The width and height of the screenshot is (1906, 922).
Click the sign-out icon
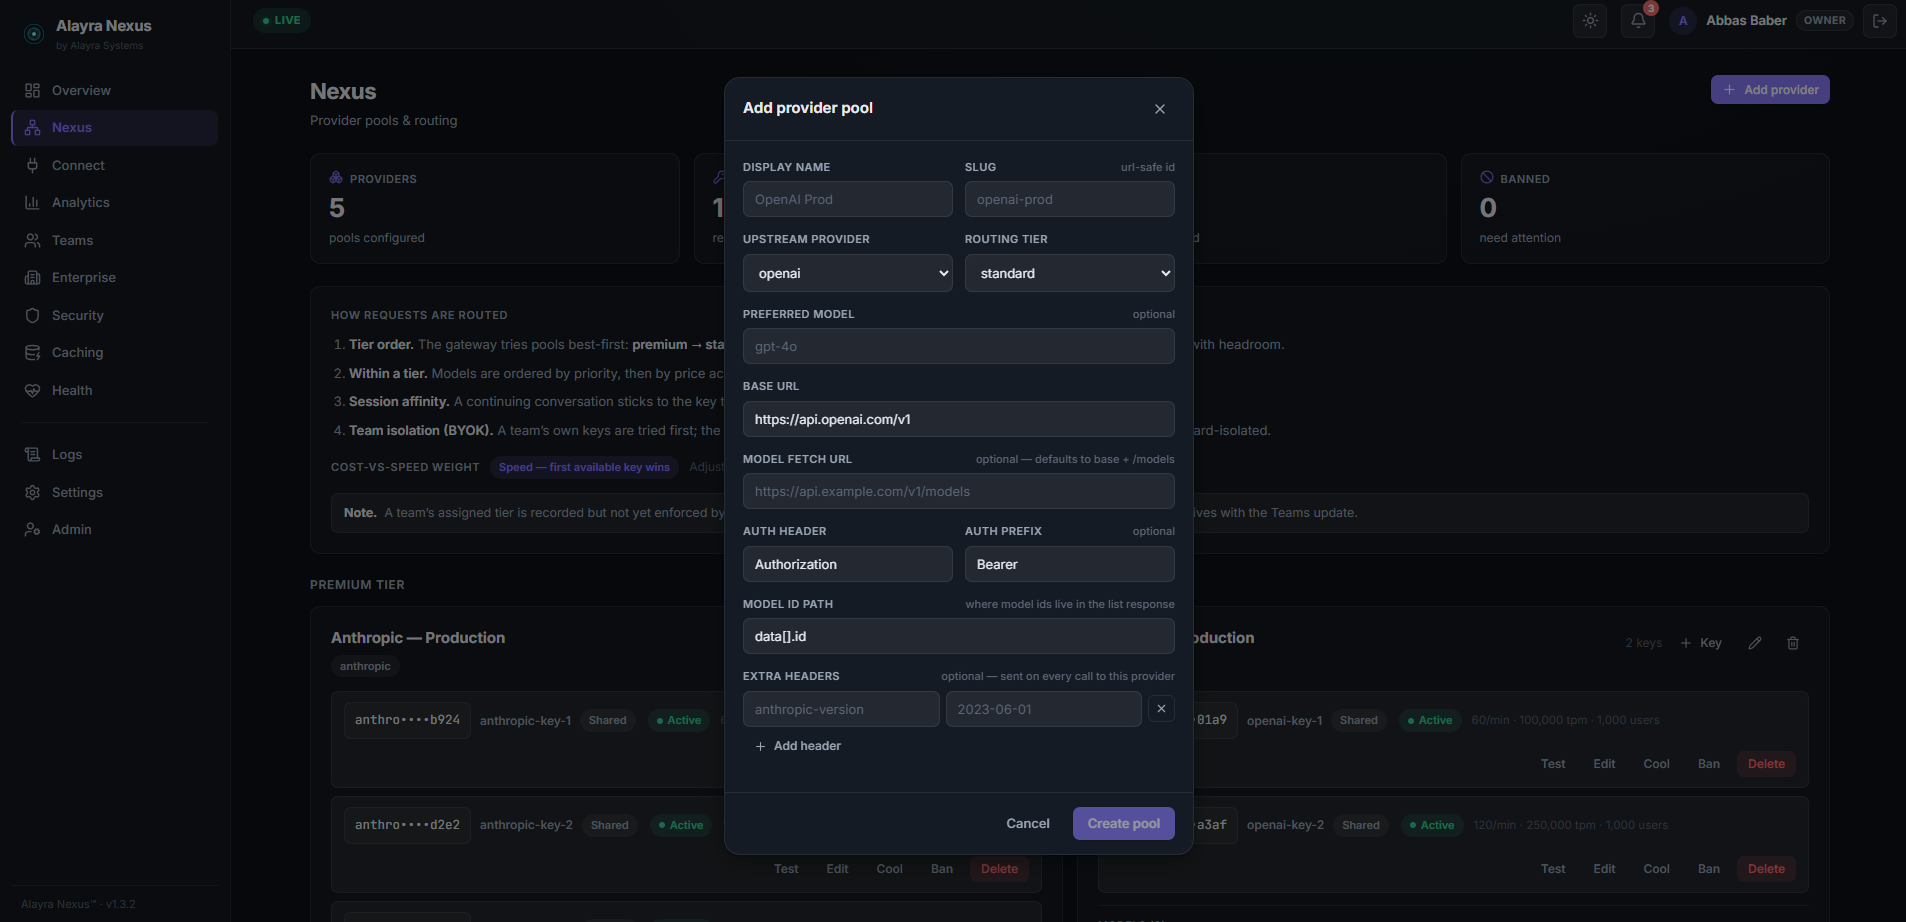click(1880, 20)
